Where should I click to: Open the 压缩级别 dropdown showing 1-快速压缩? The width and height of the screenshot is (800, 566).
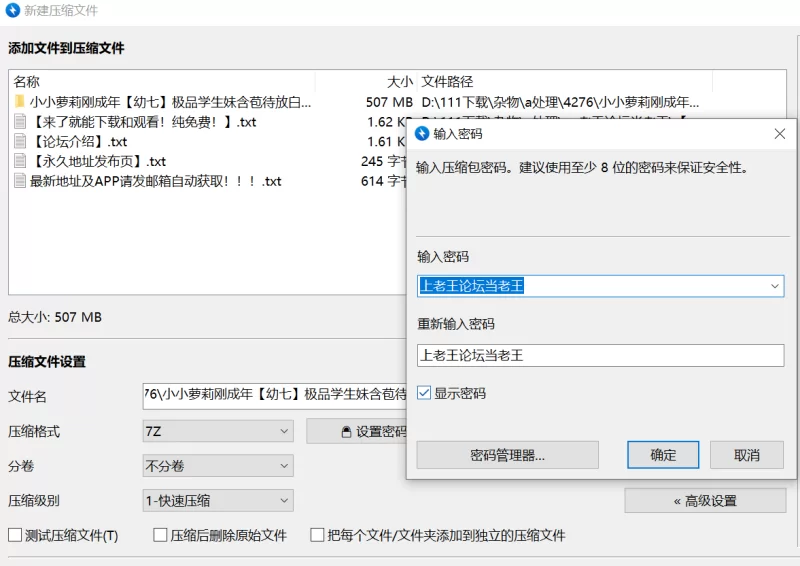point(218,501)
